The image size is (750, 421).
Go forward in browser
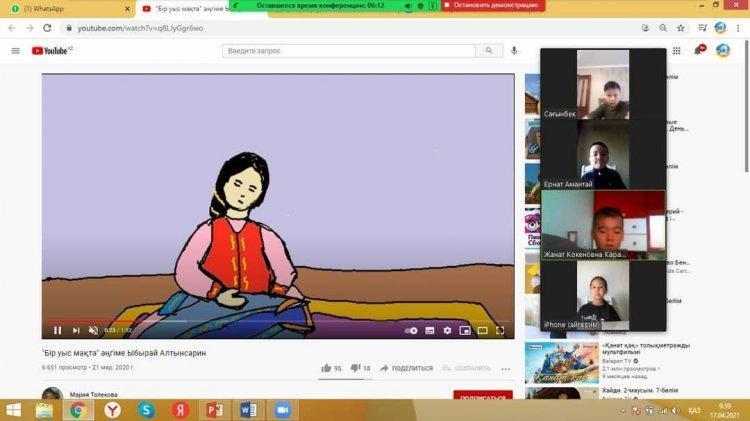click(x=30, y=28)
